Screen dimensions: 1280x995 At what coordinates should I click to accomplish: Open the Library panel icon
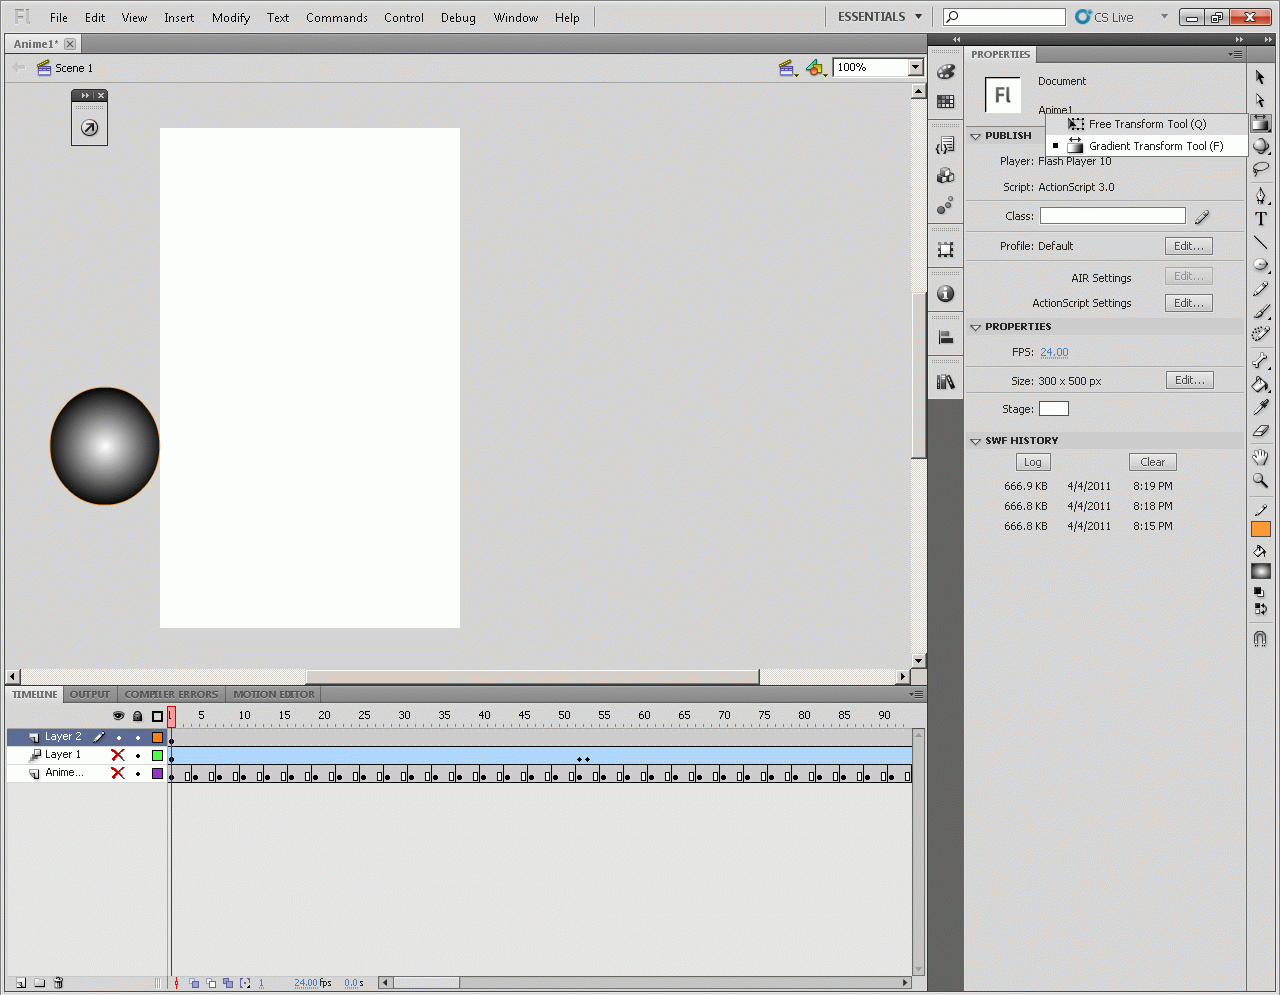click(x=945, y=382)
